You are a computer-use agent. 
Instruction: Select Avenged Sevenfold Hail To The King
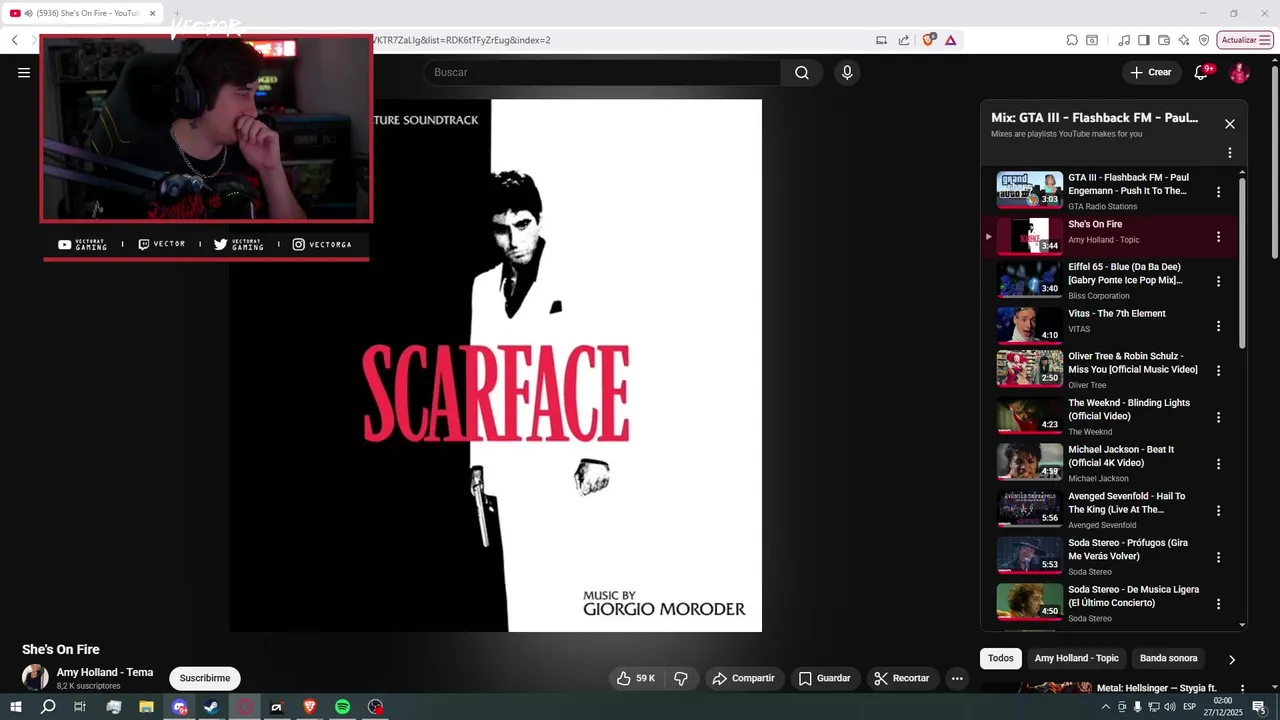click(1126, 503)
